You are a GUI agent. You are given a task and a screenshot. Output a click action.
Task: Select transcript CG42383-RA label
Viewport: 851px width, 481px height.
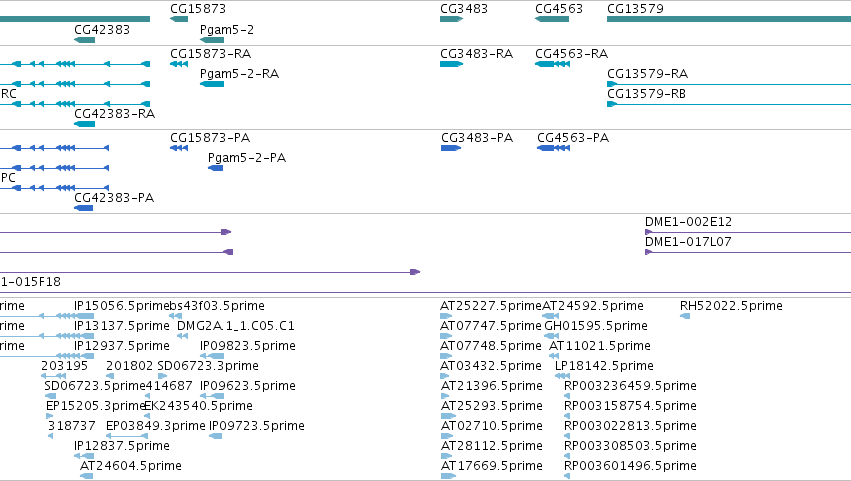coord(115,114)
